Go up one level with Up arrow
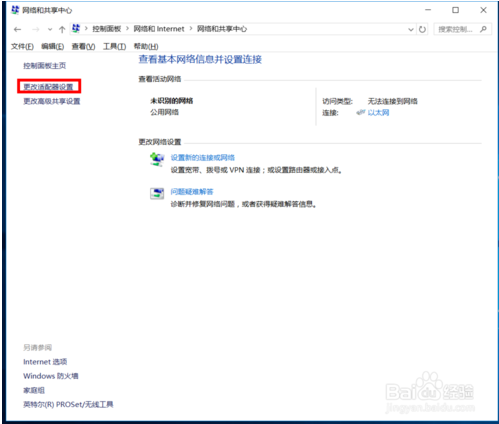This screenshot has height=424, width=499. pyautogui.click(x=62, y=30)
